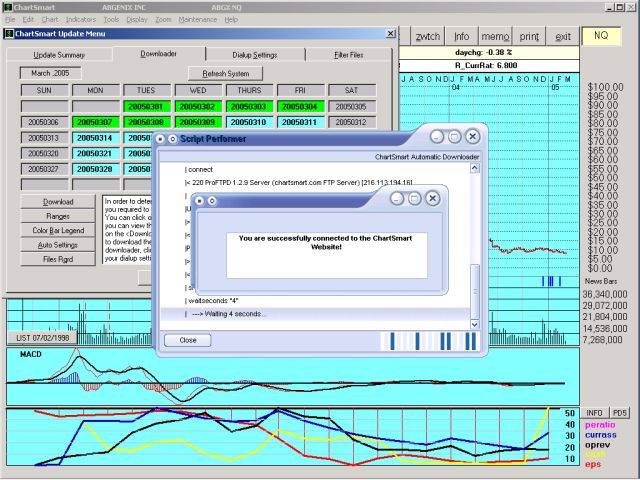This screenshot has width=640, height=480.
Task: Click the Refresh System button
Action: tap(225, 73)
